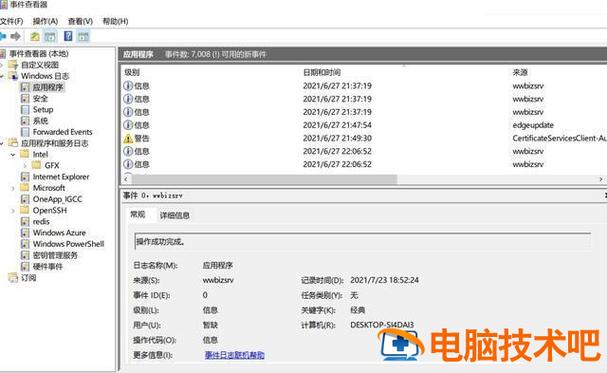607x373 pixels.
Task: Click the 应用程序 log icon in tree
Action: 25,87
